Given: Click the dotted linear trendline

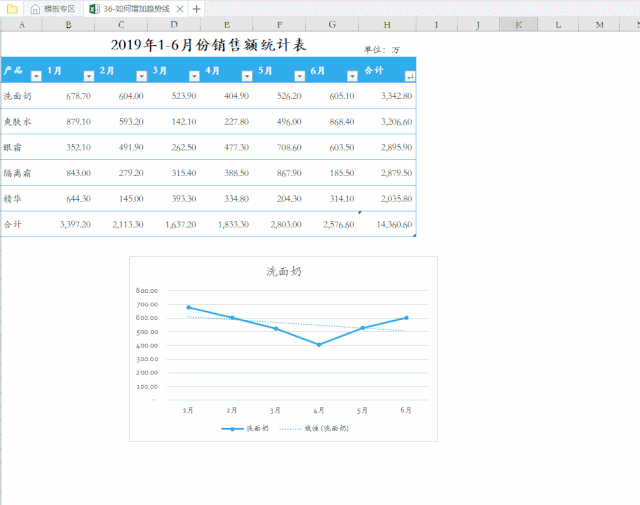Looking at the screenshot, I should pyautogui.click(x=297, y=324).
